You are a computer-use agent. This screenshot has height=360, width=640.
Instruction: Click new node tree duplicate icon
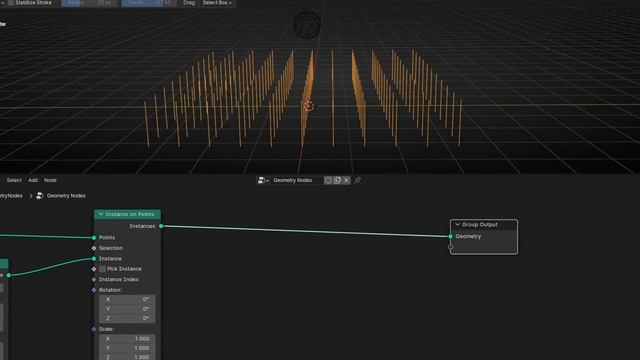(338, 180)
